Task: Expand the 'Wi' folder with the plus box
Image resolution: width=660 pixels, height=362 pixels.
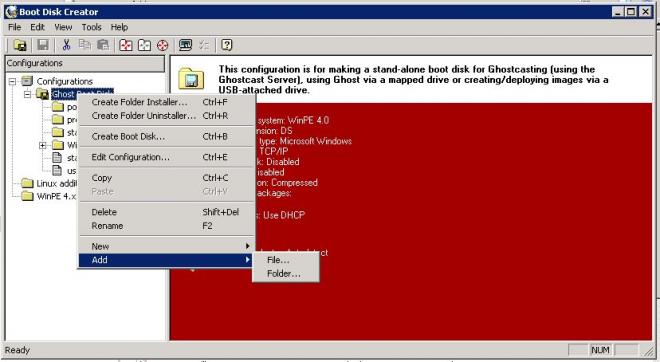Action: click(x=43, y=146)
